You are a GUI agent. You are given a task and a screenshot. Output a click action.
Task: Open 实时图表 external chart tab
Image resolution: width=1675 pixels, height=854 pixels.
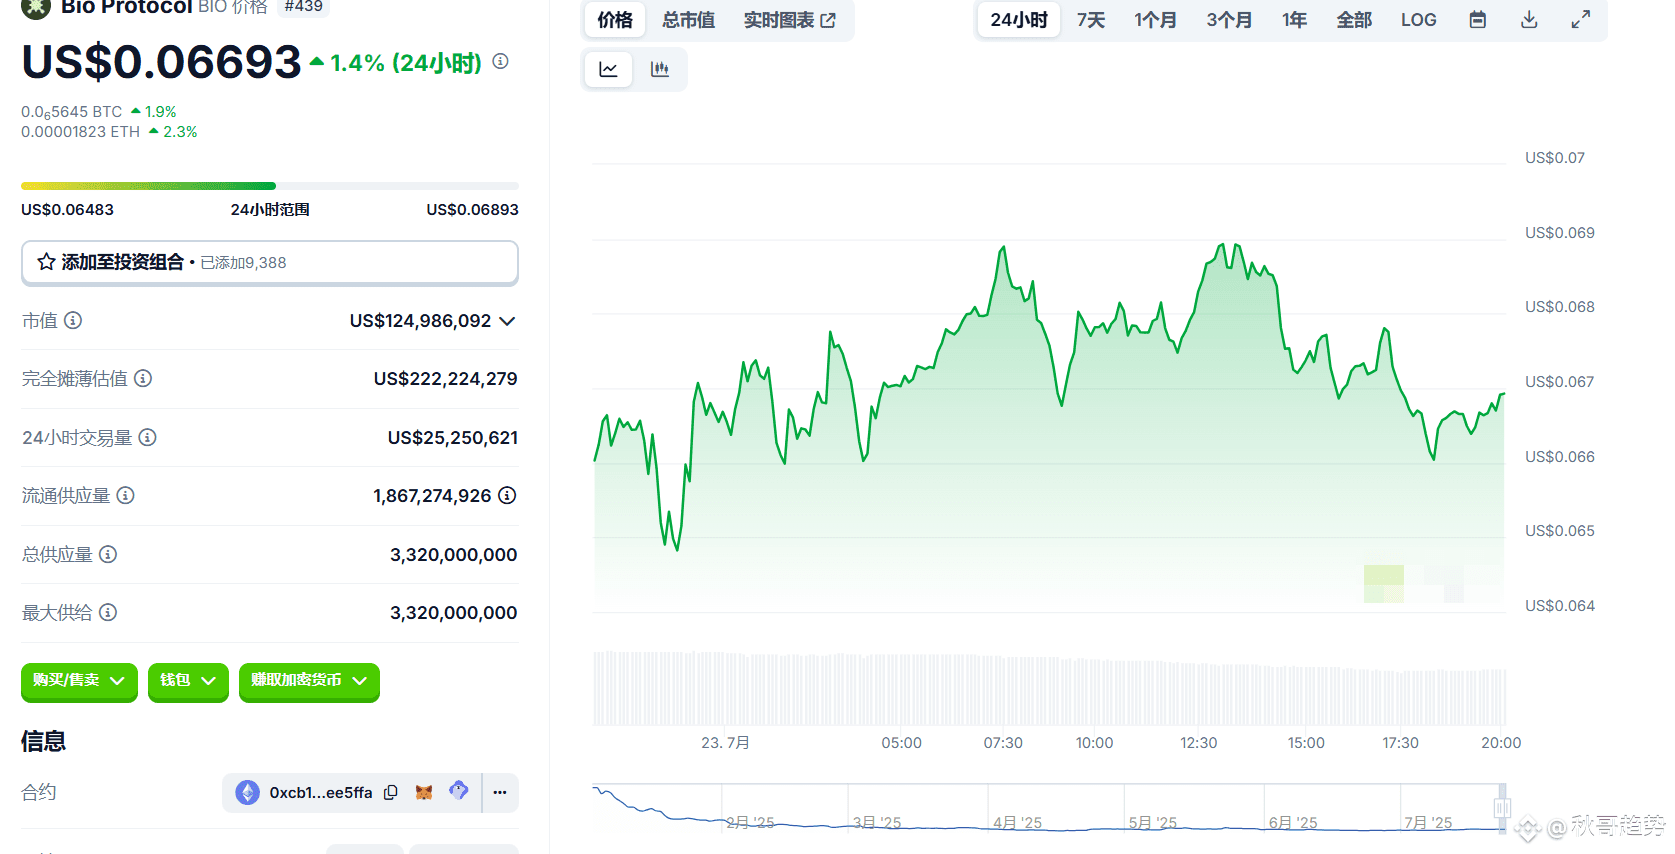pyautogui.click(x=789, y=20)
